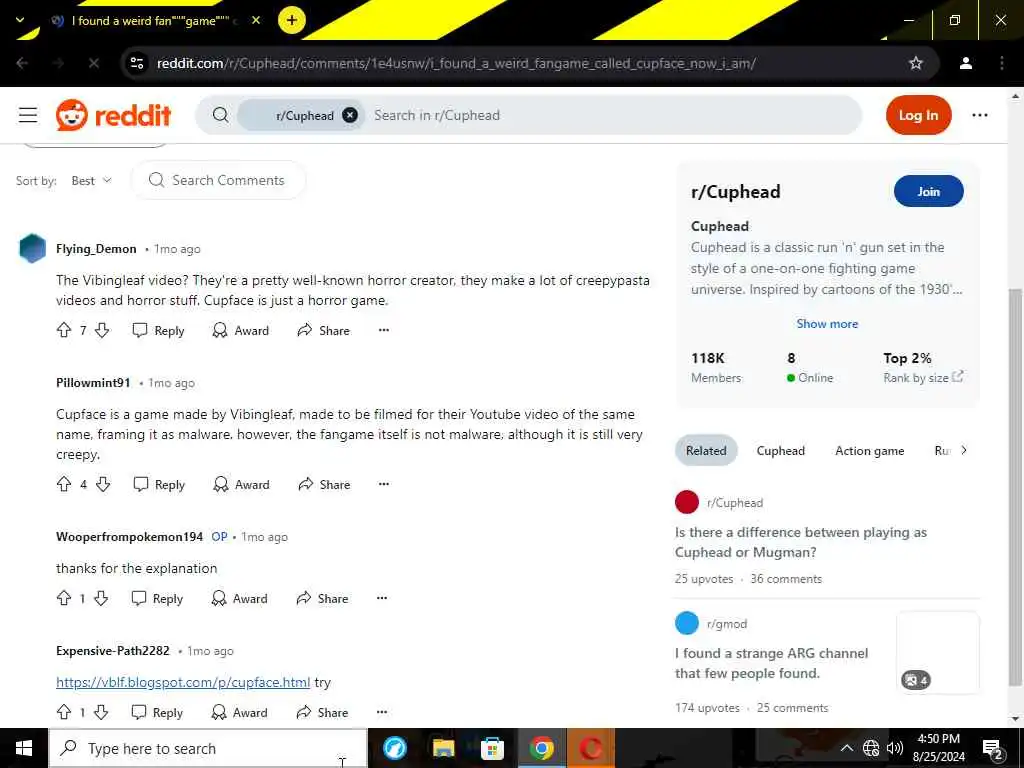Screen dimensions: 1024x768
Task: Show more related topic tabs with chevron
Action: (x=964, y=451)
